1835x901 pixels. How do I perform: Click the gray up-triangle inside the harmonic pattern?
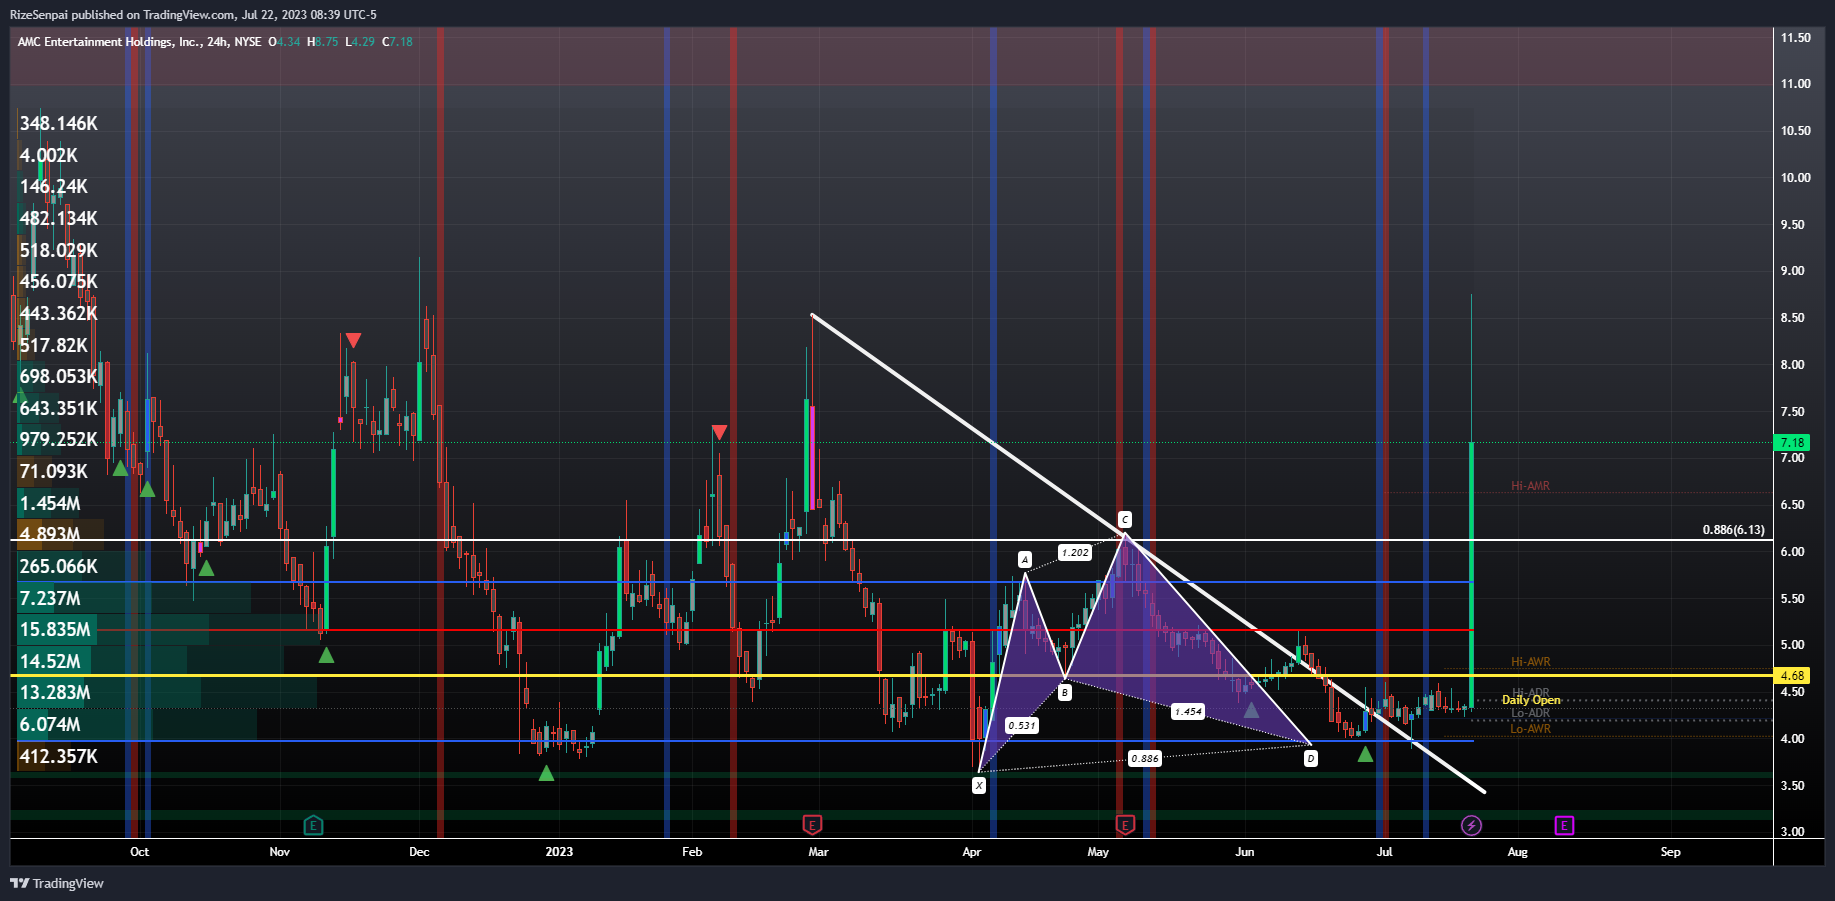pyautogui.click(x=1251, y=709)
